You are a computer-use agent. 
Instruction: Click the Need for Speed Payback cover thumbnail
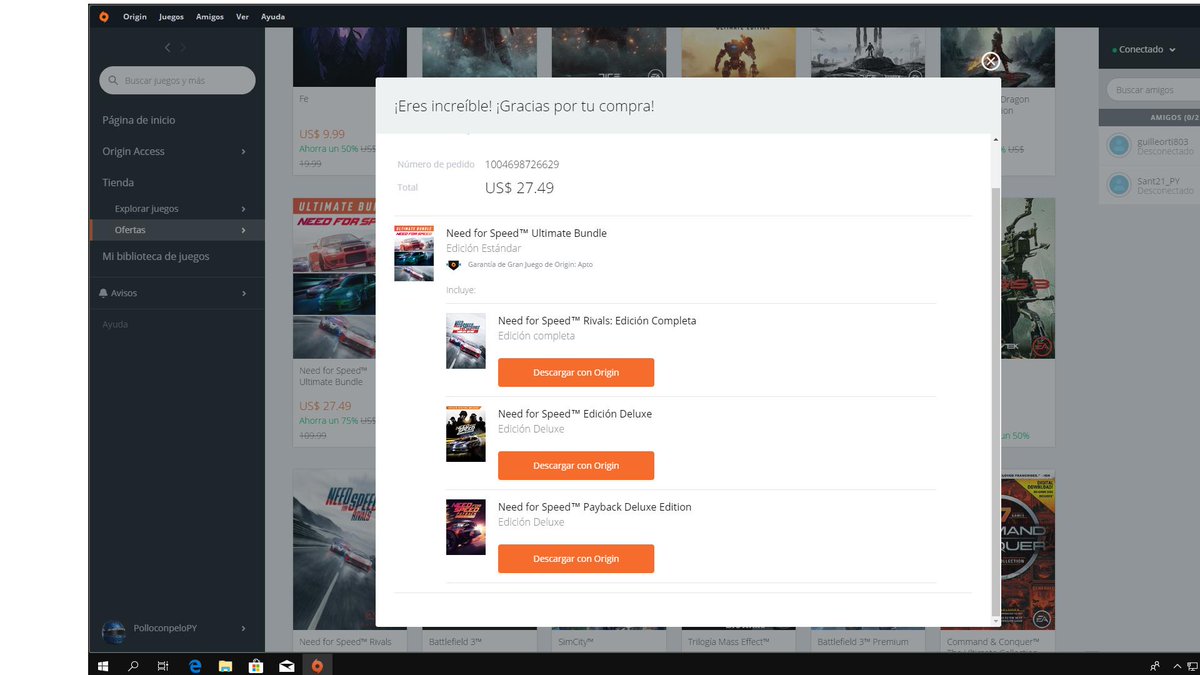point(466,527)
